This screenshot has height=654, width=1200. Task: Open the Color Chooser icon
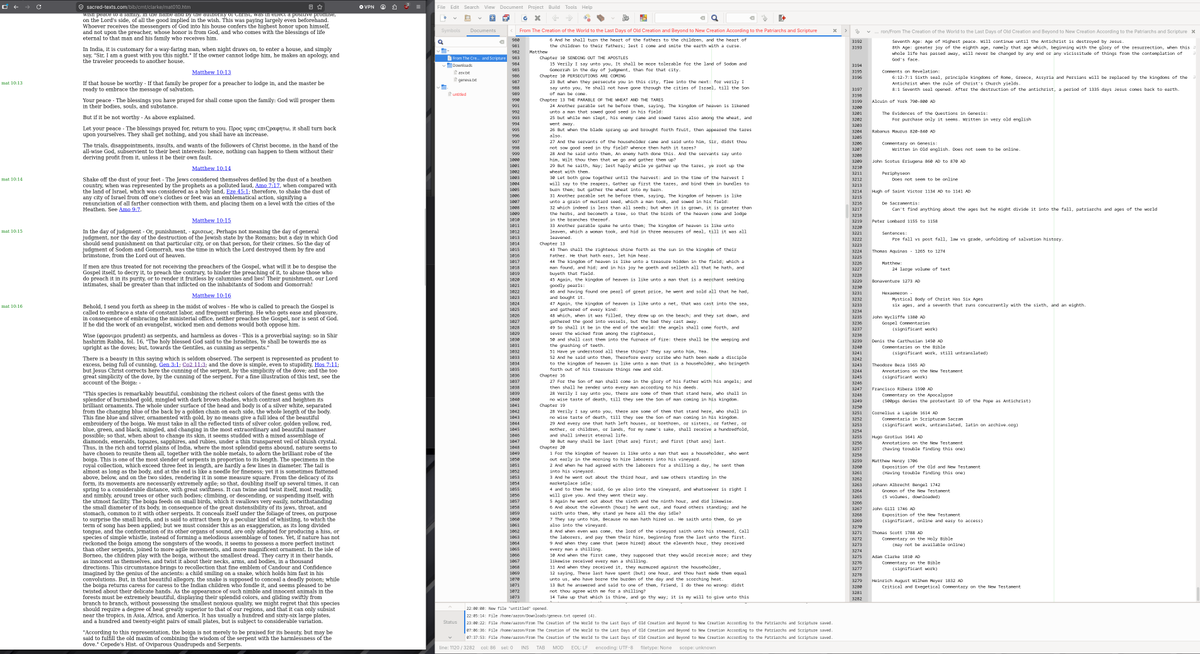click(x=643, y=17)
